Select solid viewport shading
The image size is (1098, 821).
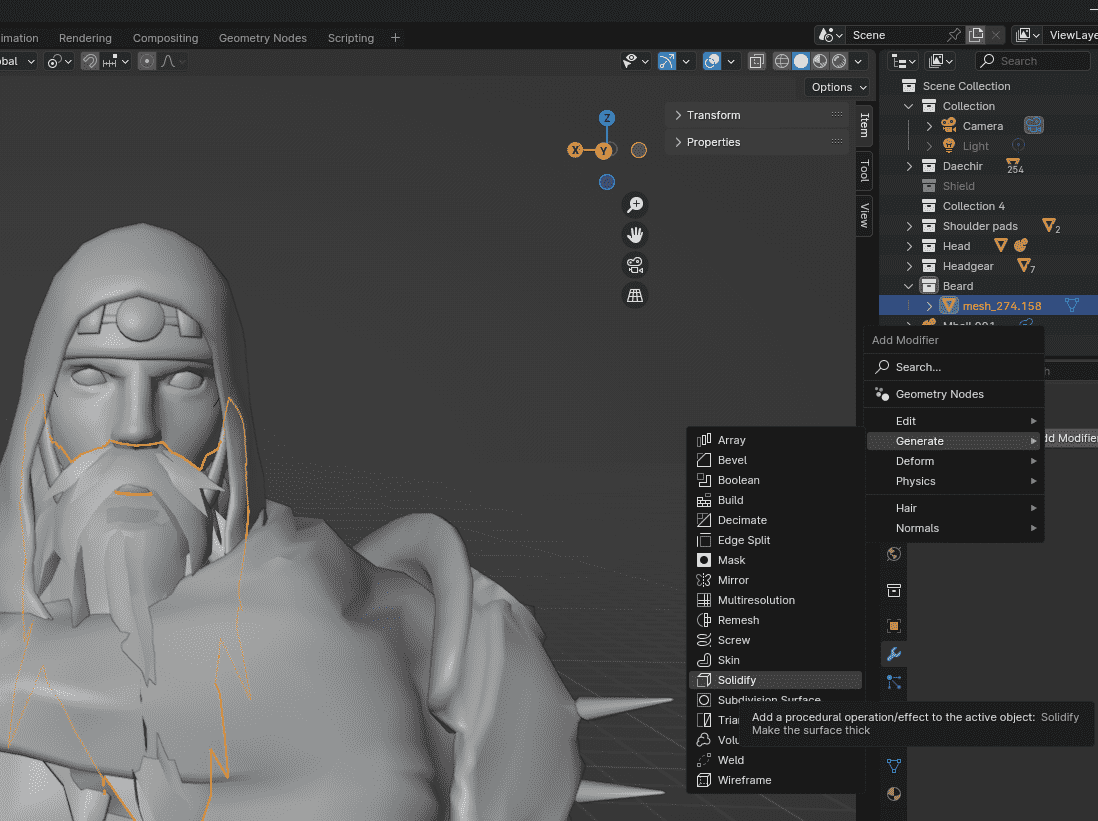[x=801, y=61]
